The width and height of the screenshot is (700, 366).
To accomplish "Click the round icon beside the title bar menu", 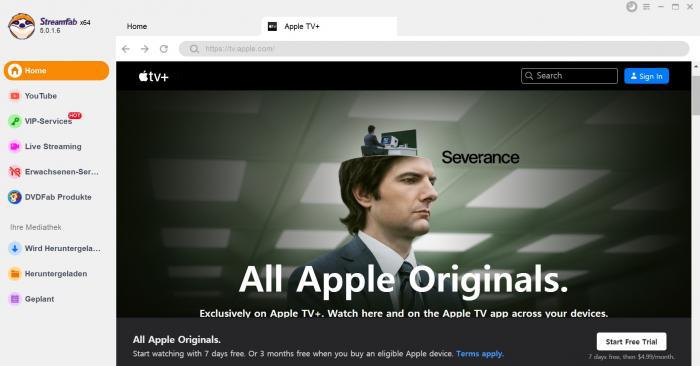I will pos(631,7).
